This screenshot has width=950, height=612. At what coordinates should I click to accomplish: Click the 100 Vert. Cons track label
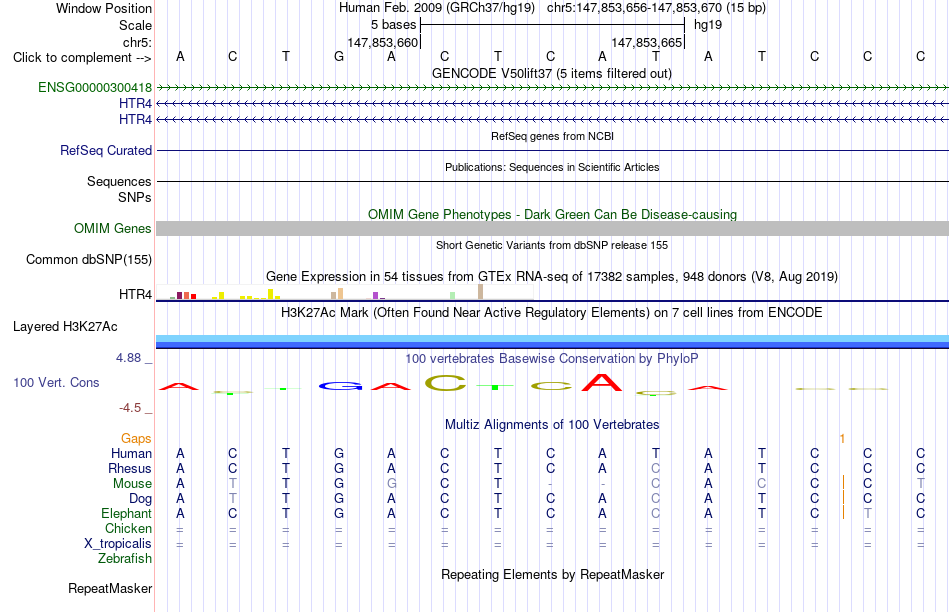56,382
